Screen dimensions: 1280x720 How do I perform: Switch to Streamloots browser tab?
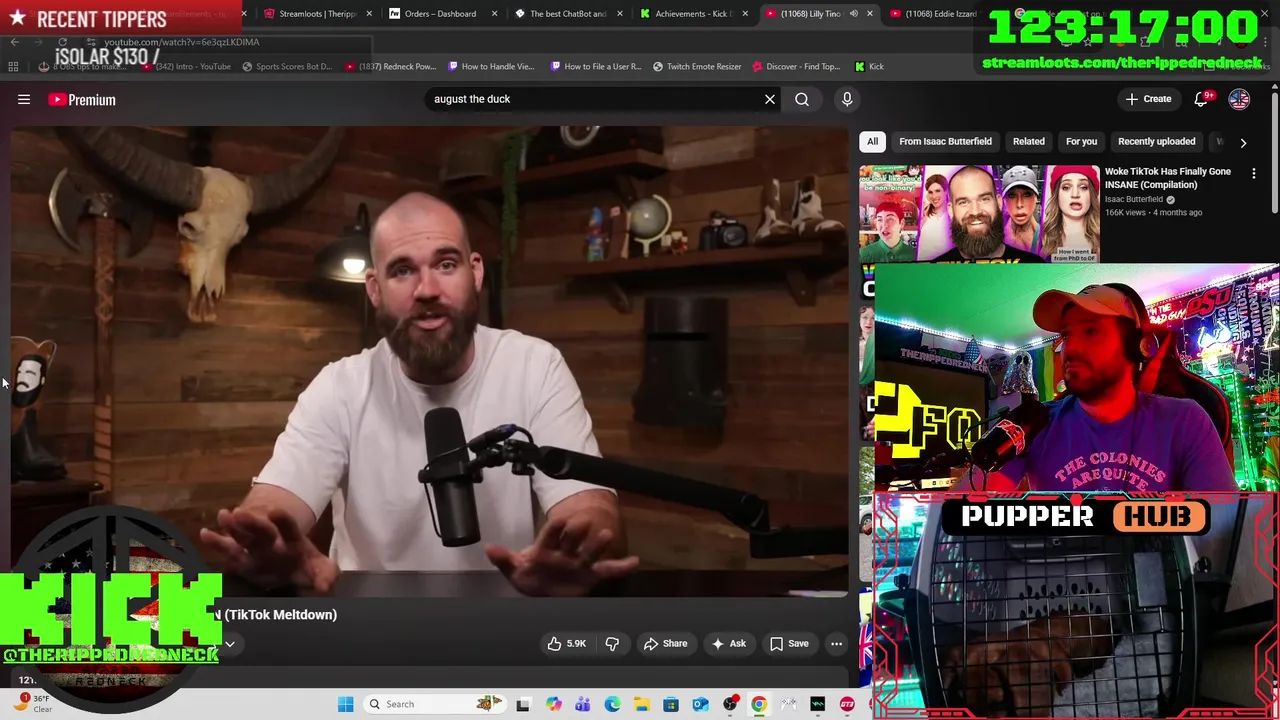click(x=316, y=14)
